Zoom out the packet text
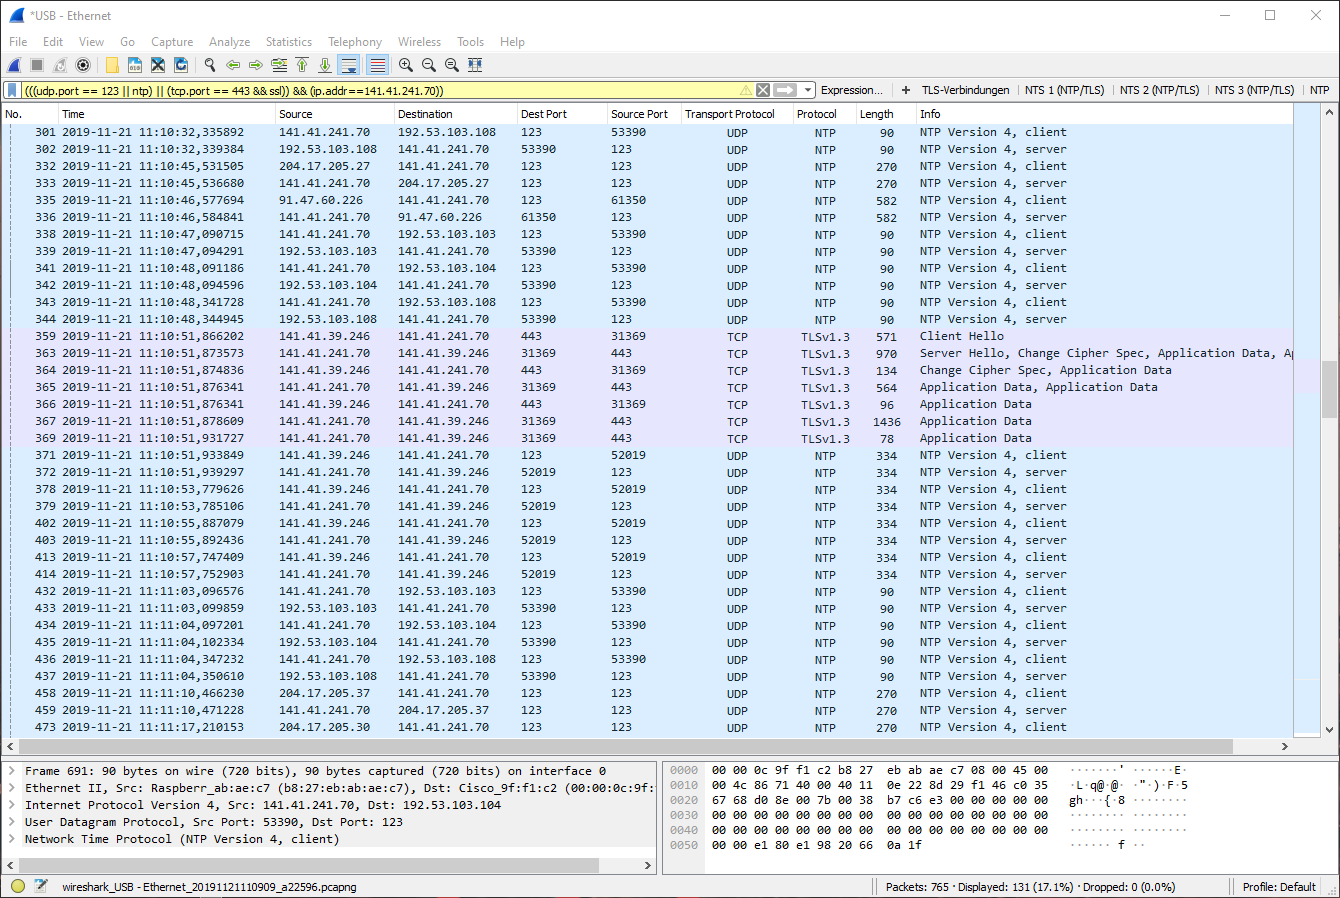Screen dimensions: 1340x898 (429, 65)
